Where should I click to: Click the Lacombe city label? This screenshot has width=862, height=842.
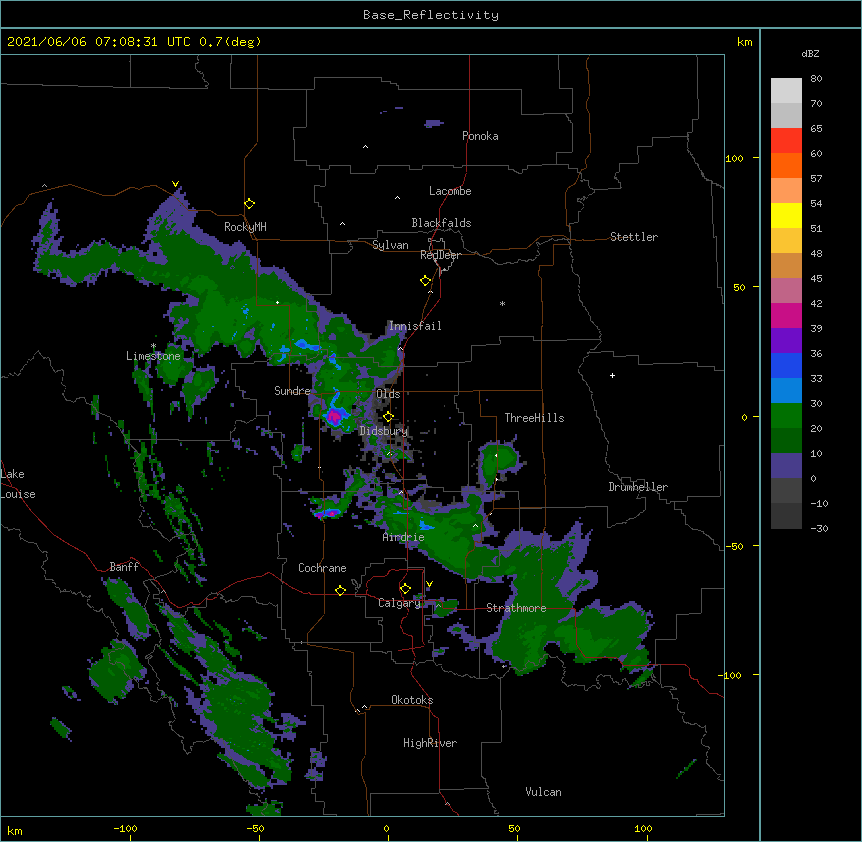click(450, 191)
